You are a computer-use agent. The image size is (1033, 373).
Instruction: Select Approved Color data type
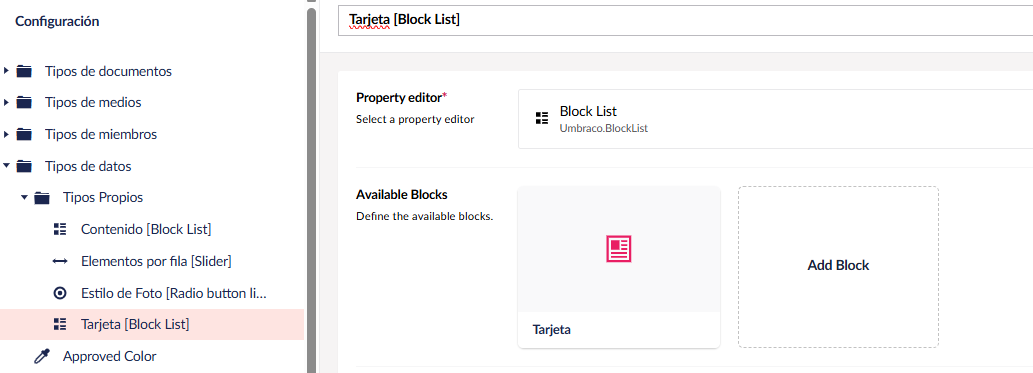[109, 357]
